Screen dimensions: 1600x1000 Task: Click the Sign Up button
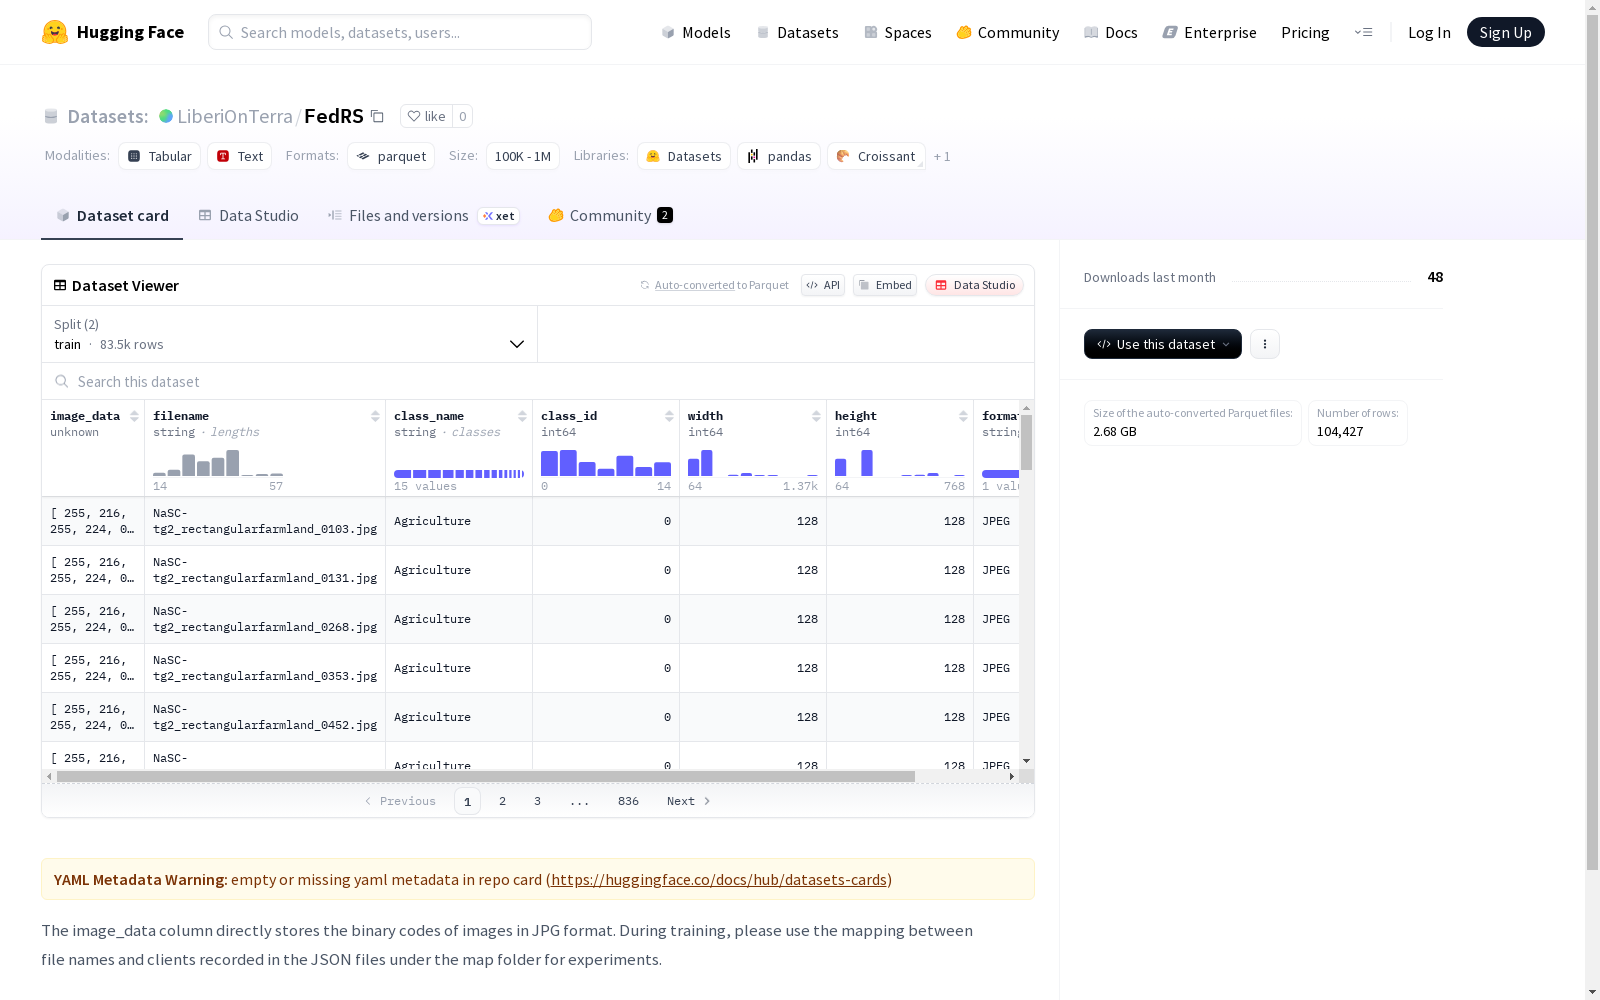(1505, 32)
